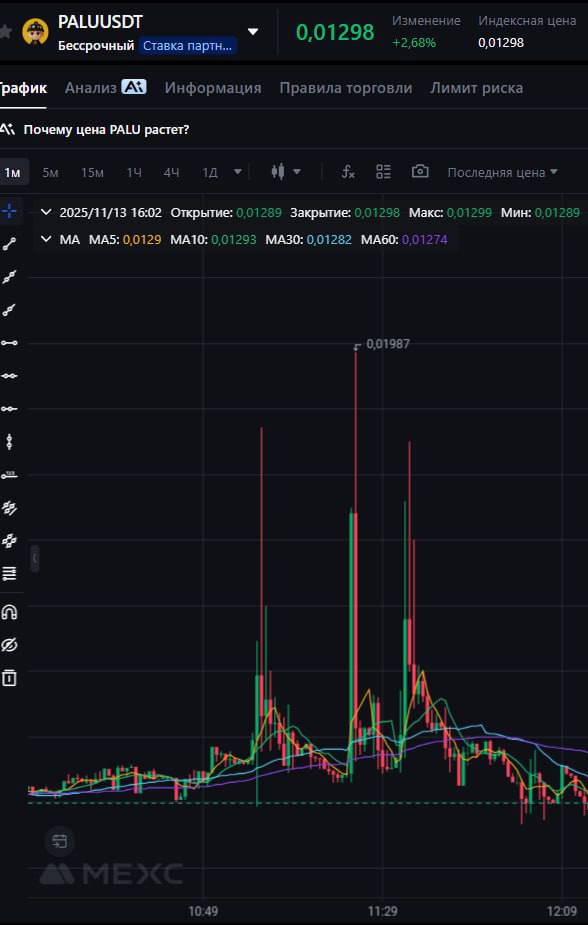Click the 10:49 time axis label
The height and width of the screenshot is (925, 588).
coord(203,911)
